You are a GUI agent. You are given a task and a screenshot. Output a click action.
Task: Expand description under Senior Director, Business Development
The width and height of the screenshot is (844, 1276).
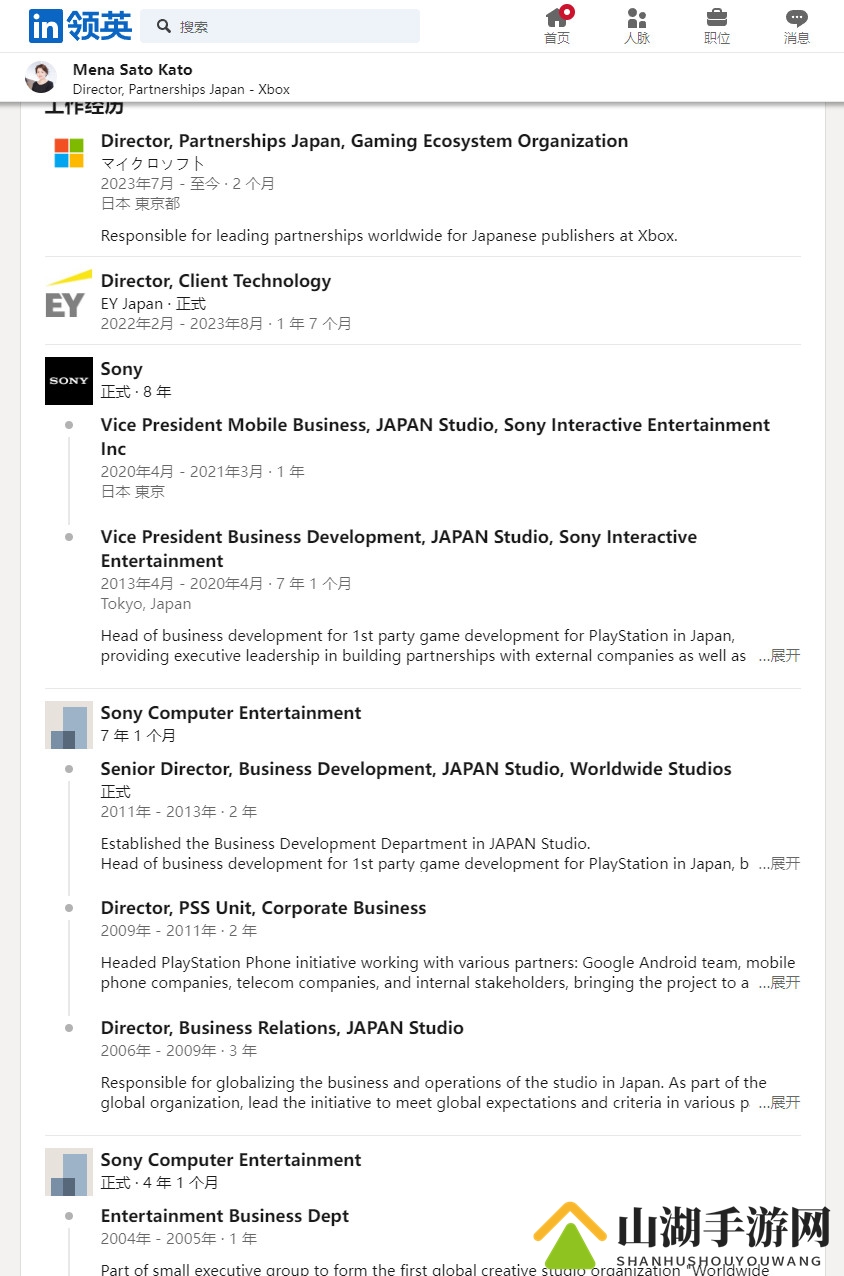[x=780, y=863]
